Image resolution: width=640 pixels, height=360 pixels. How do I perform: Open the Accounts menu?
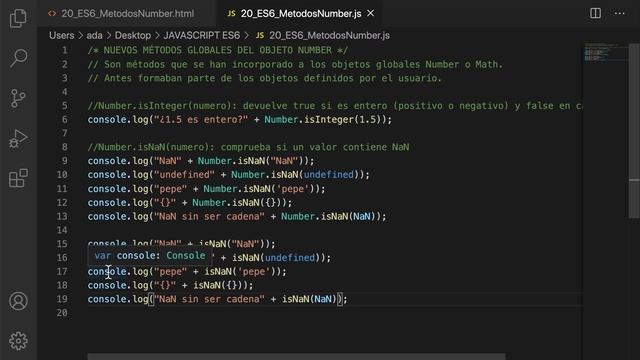pos(18,301)
